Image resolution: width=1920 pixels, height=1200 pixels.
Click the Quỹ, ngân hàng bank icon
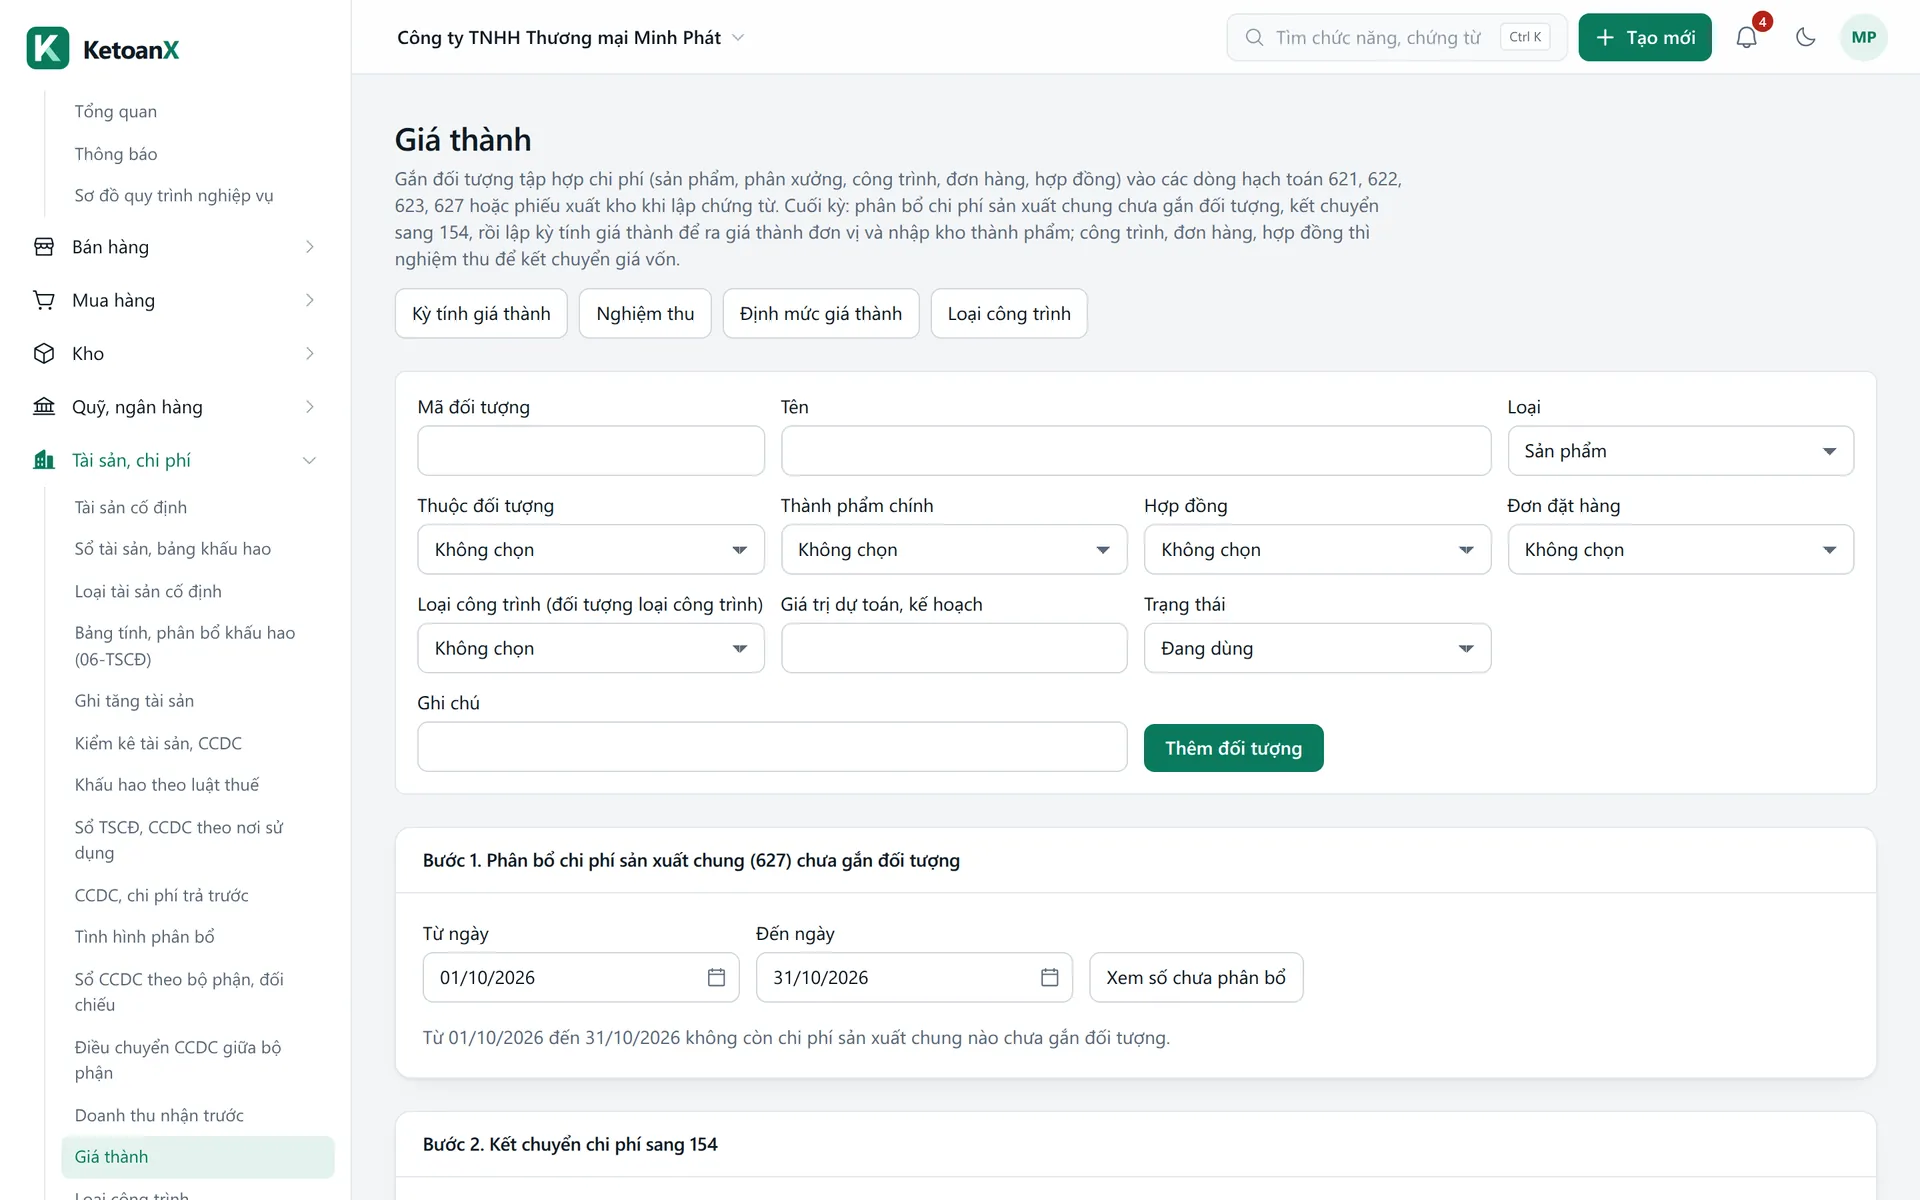[x=44, y=407]
